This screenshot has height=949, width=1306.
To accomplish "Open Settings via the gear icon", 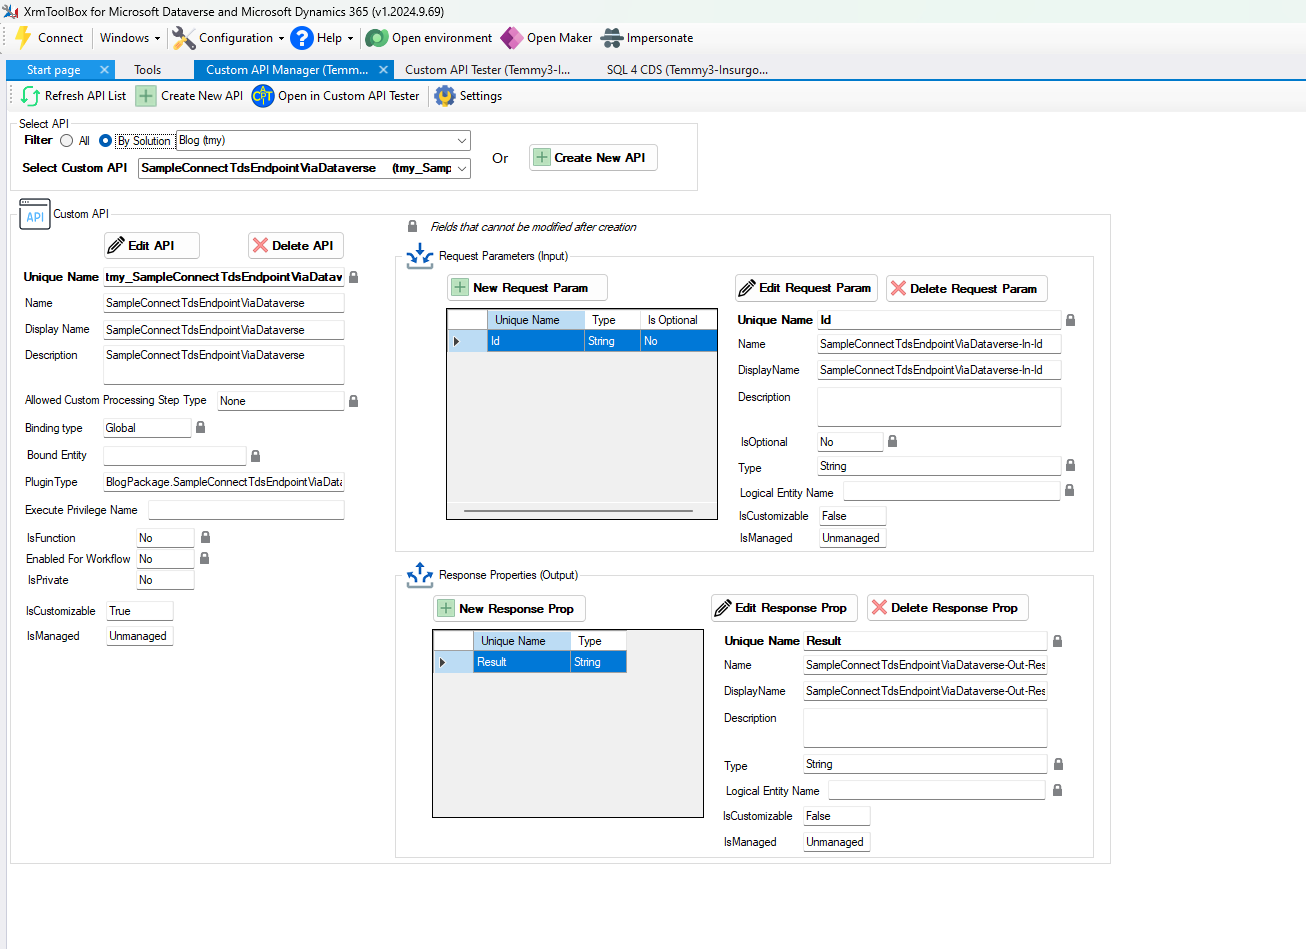I will click(x=445, y=96).
